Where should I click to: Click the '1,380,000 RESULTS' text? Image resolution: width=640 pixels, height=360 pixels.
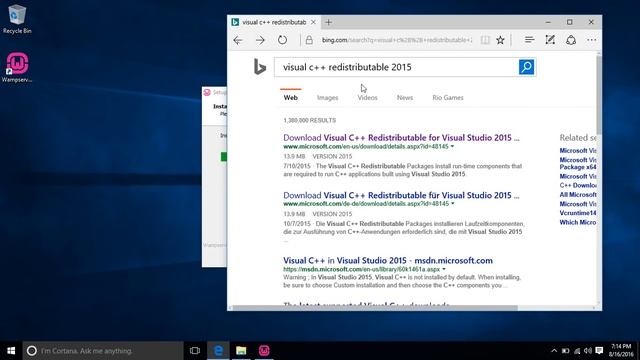tap(309, 120)
